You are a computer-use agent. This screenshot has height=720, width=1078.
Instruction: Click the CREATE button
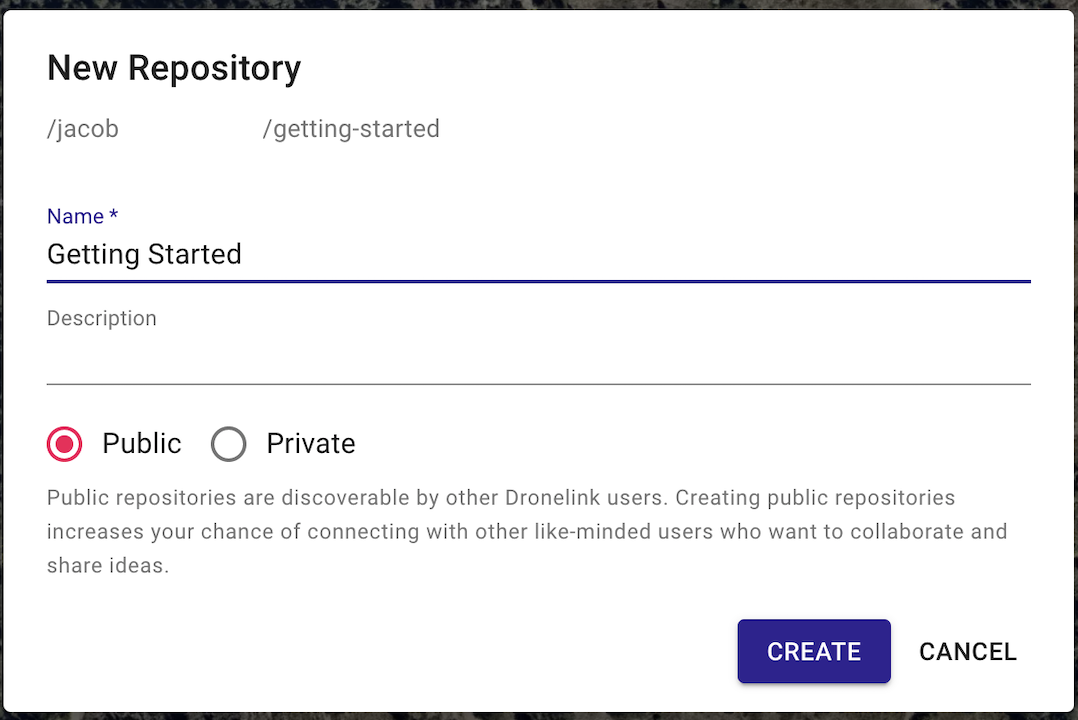(x=814, y=651)
